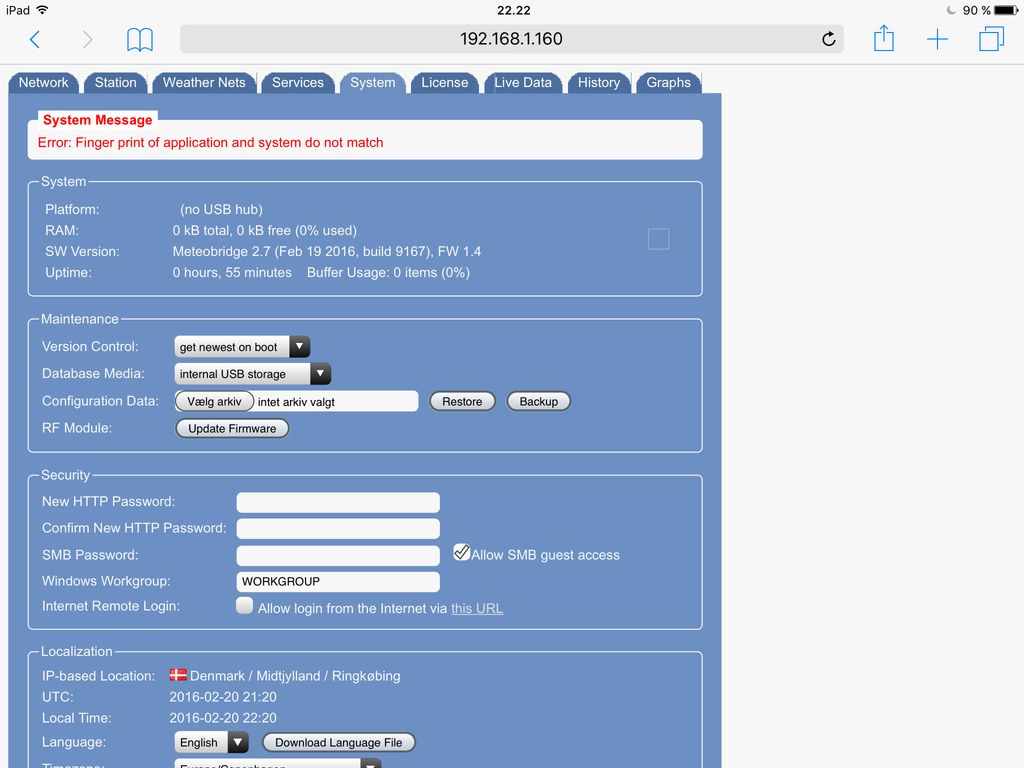Enable Internet Remote Login checkbox
Viewport: 1024px width, 768px height.
coord(244,605)
